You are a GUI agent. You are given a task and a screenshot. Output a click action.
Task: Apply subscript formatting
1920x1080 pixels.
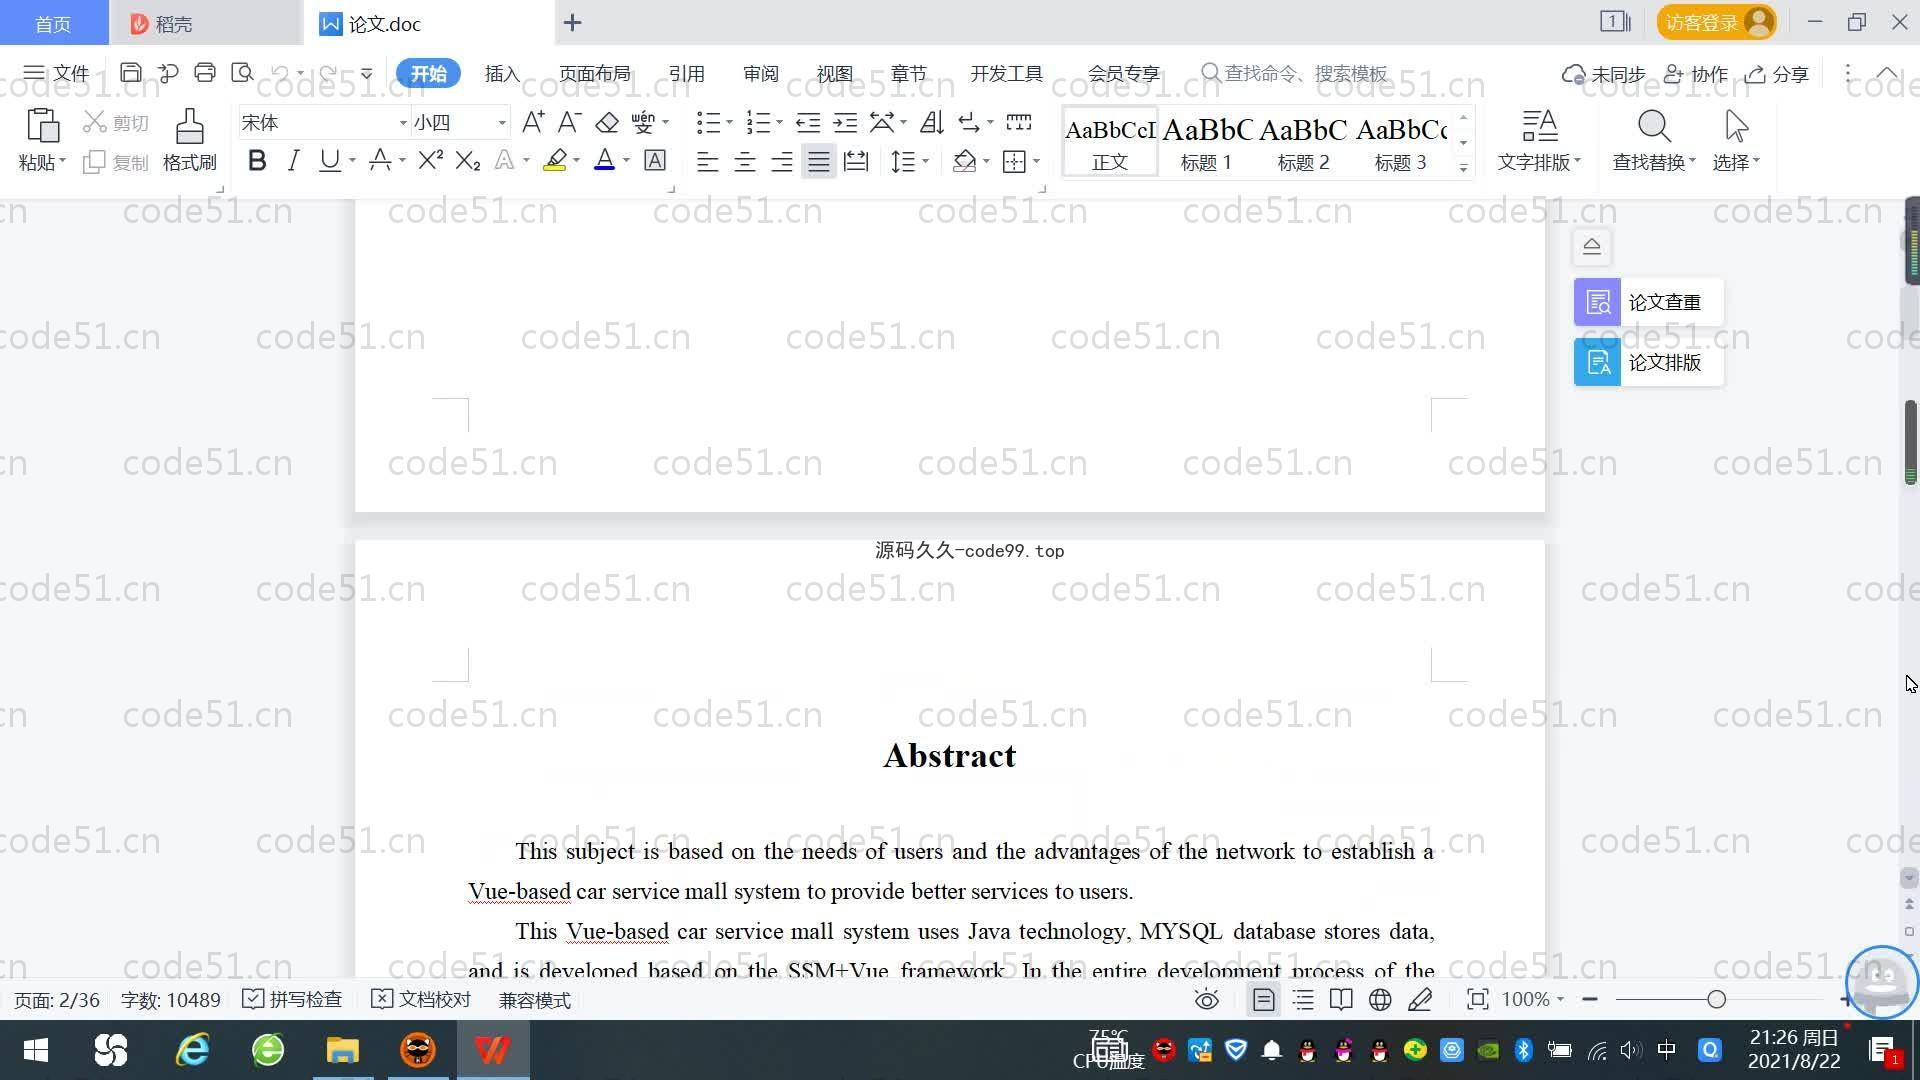(468, 161)
